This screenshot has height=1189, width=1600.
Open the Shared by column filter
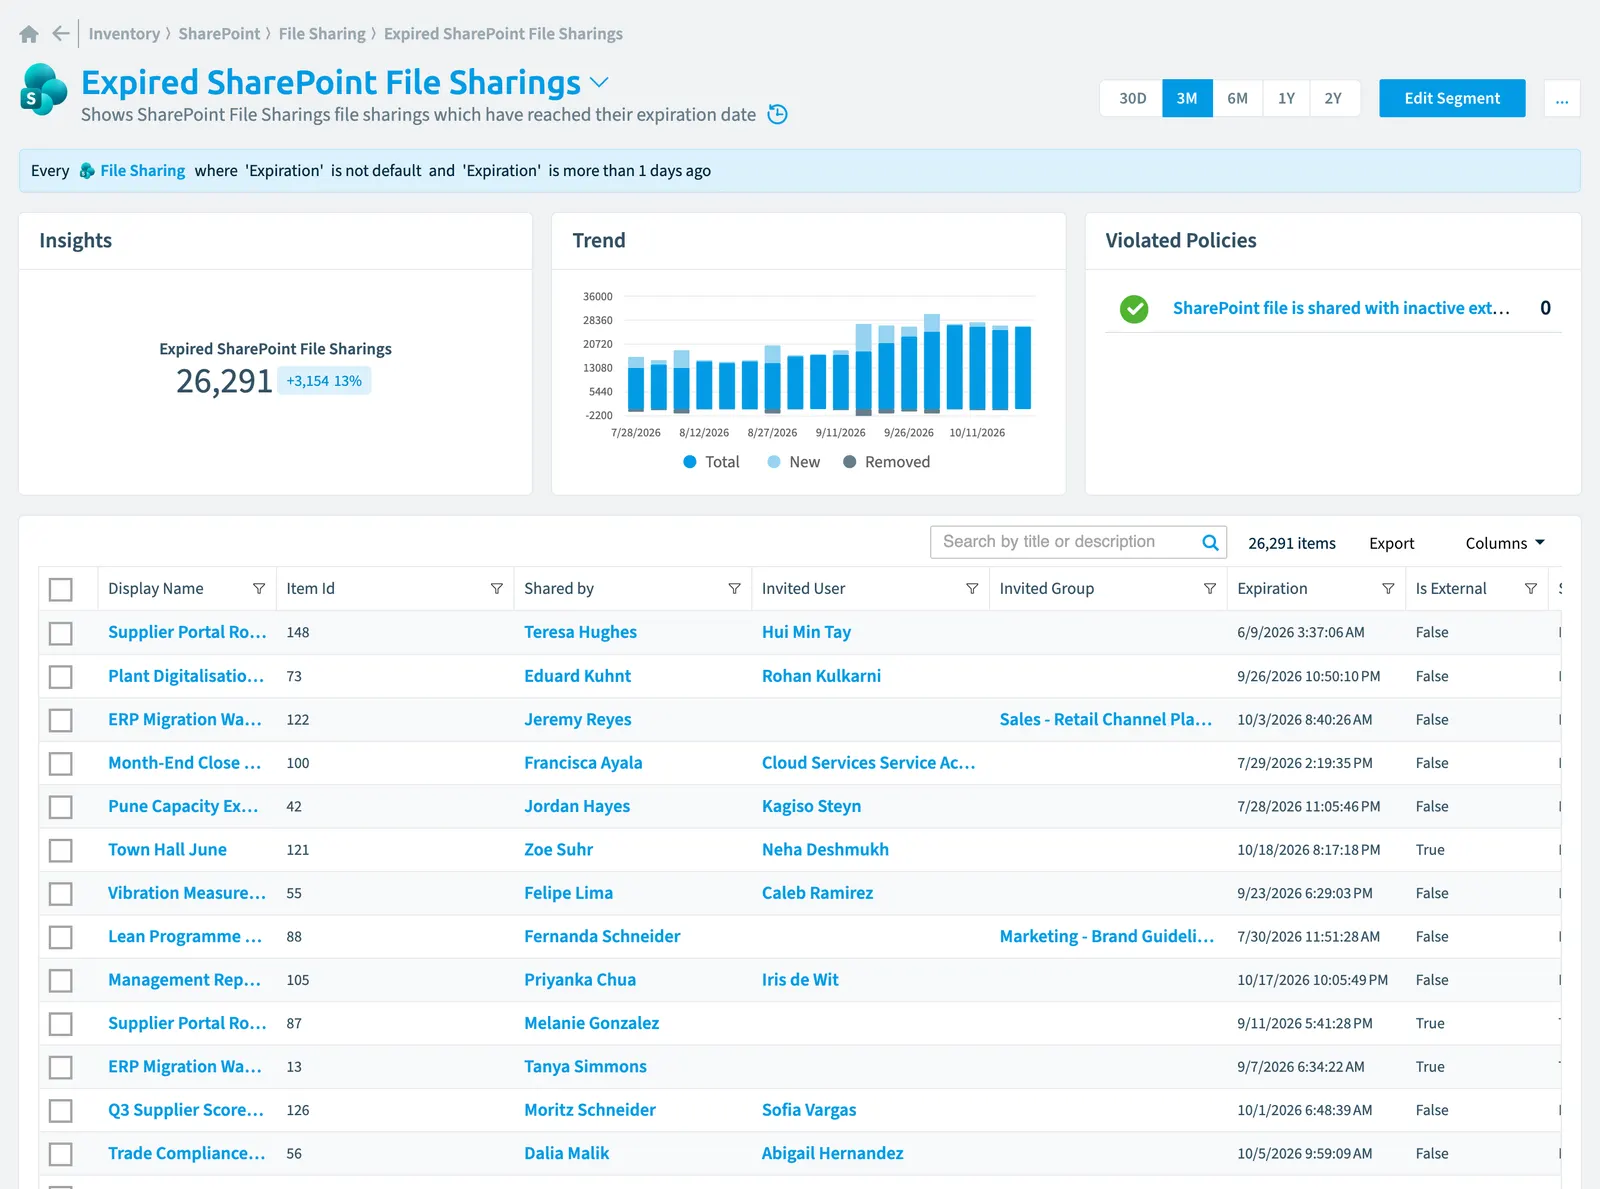(735, 589)
